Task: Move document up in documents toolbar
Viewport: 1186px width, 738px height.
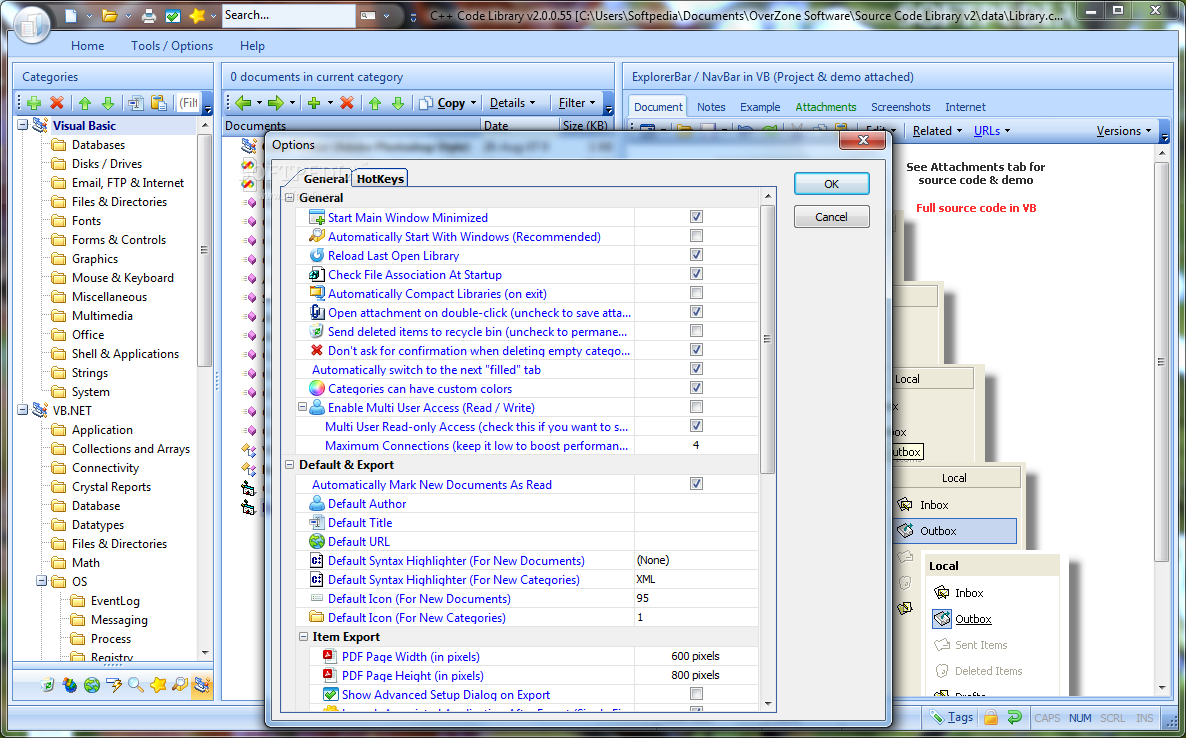Action: tap(375, 103)
